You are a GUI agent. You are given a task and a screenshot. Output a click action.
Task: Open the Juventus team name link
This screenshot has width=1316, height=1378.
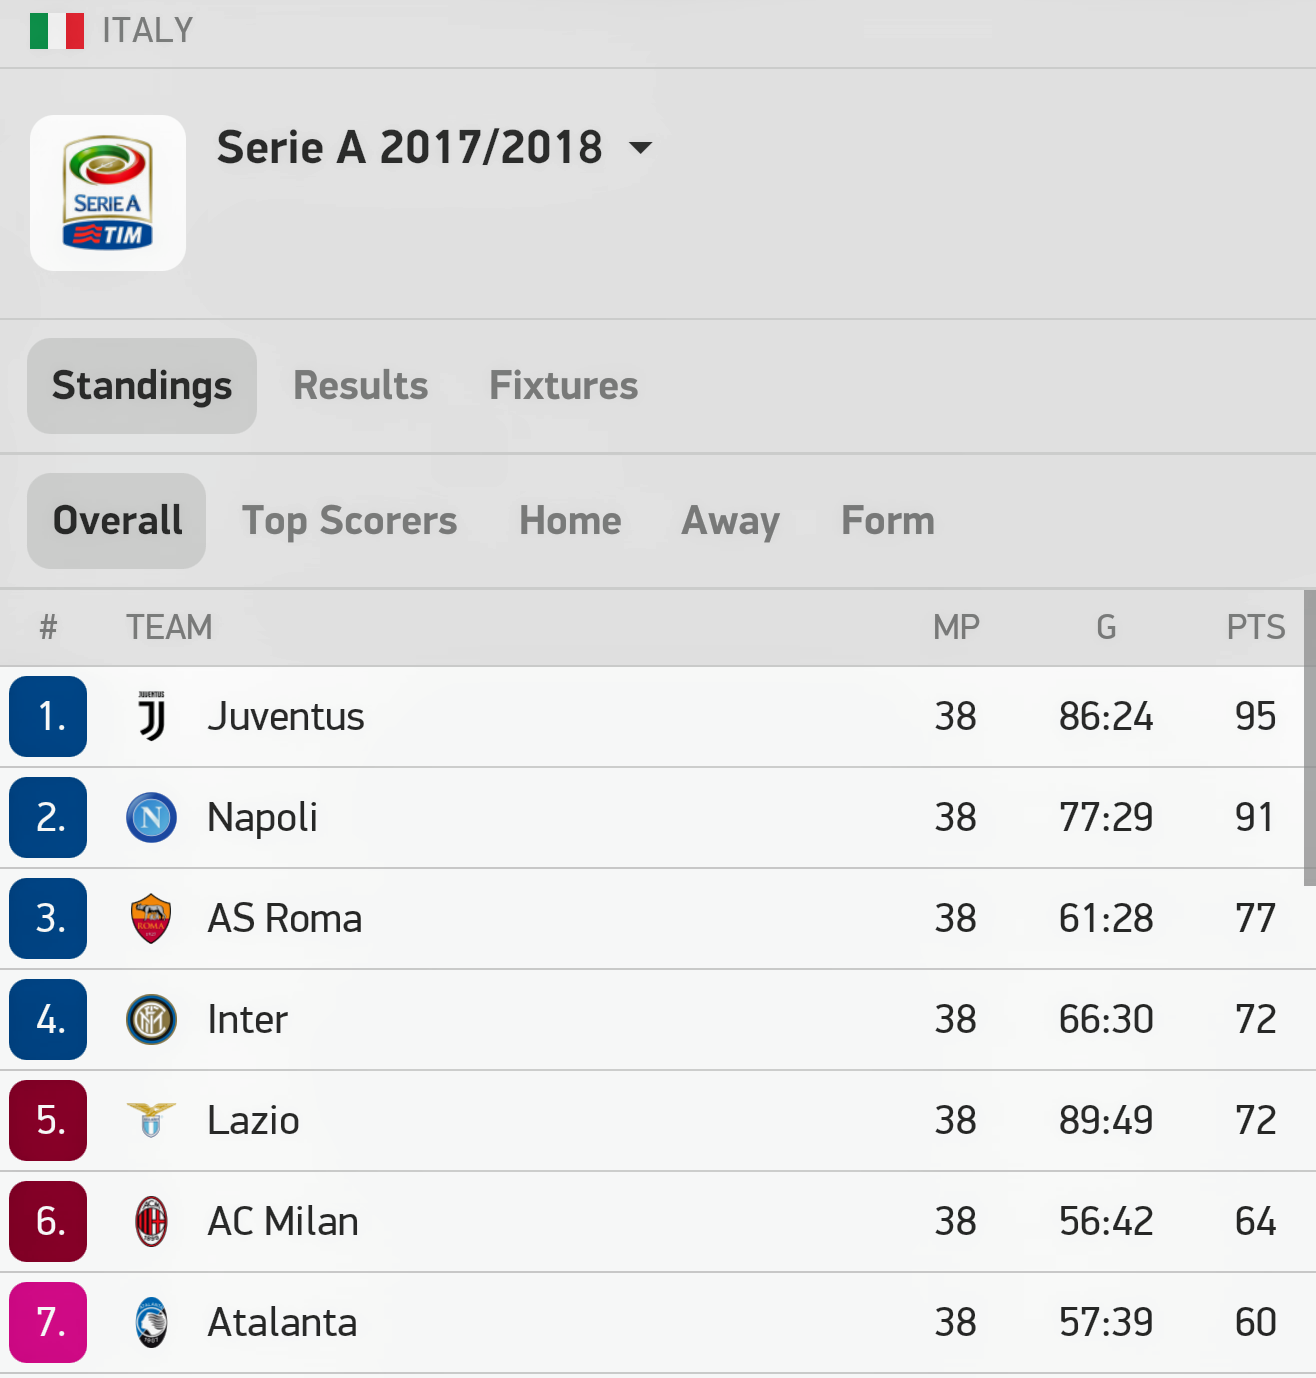(286, 717)
